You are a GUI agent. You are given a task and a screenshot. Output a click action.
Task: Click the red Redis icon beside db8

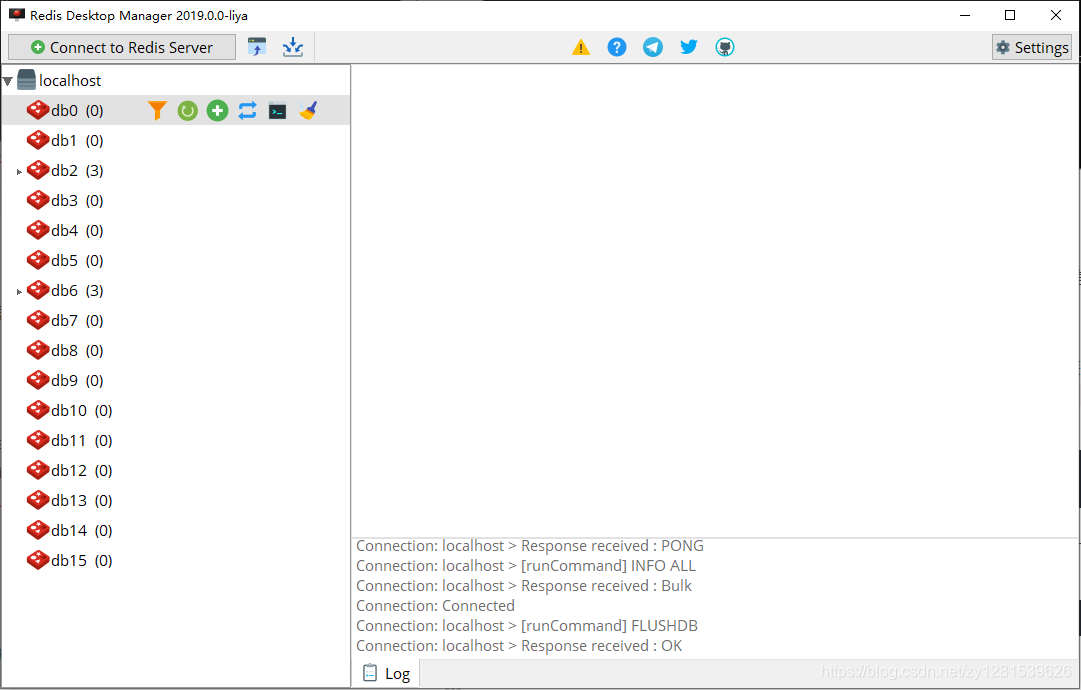(x=38, y=350)
